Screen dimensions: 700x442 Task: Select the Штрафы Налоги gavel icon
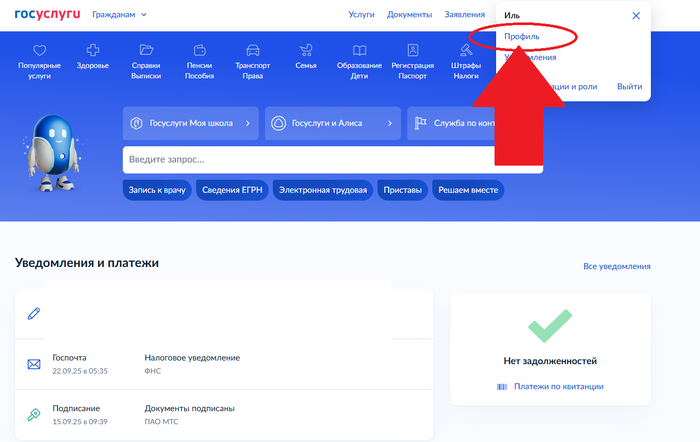tap(465, 50)
